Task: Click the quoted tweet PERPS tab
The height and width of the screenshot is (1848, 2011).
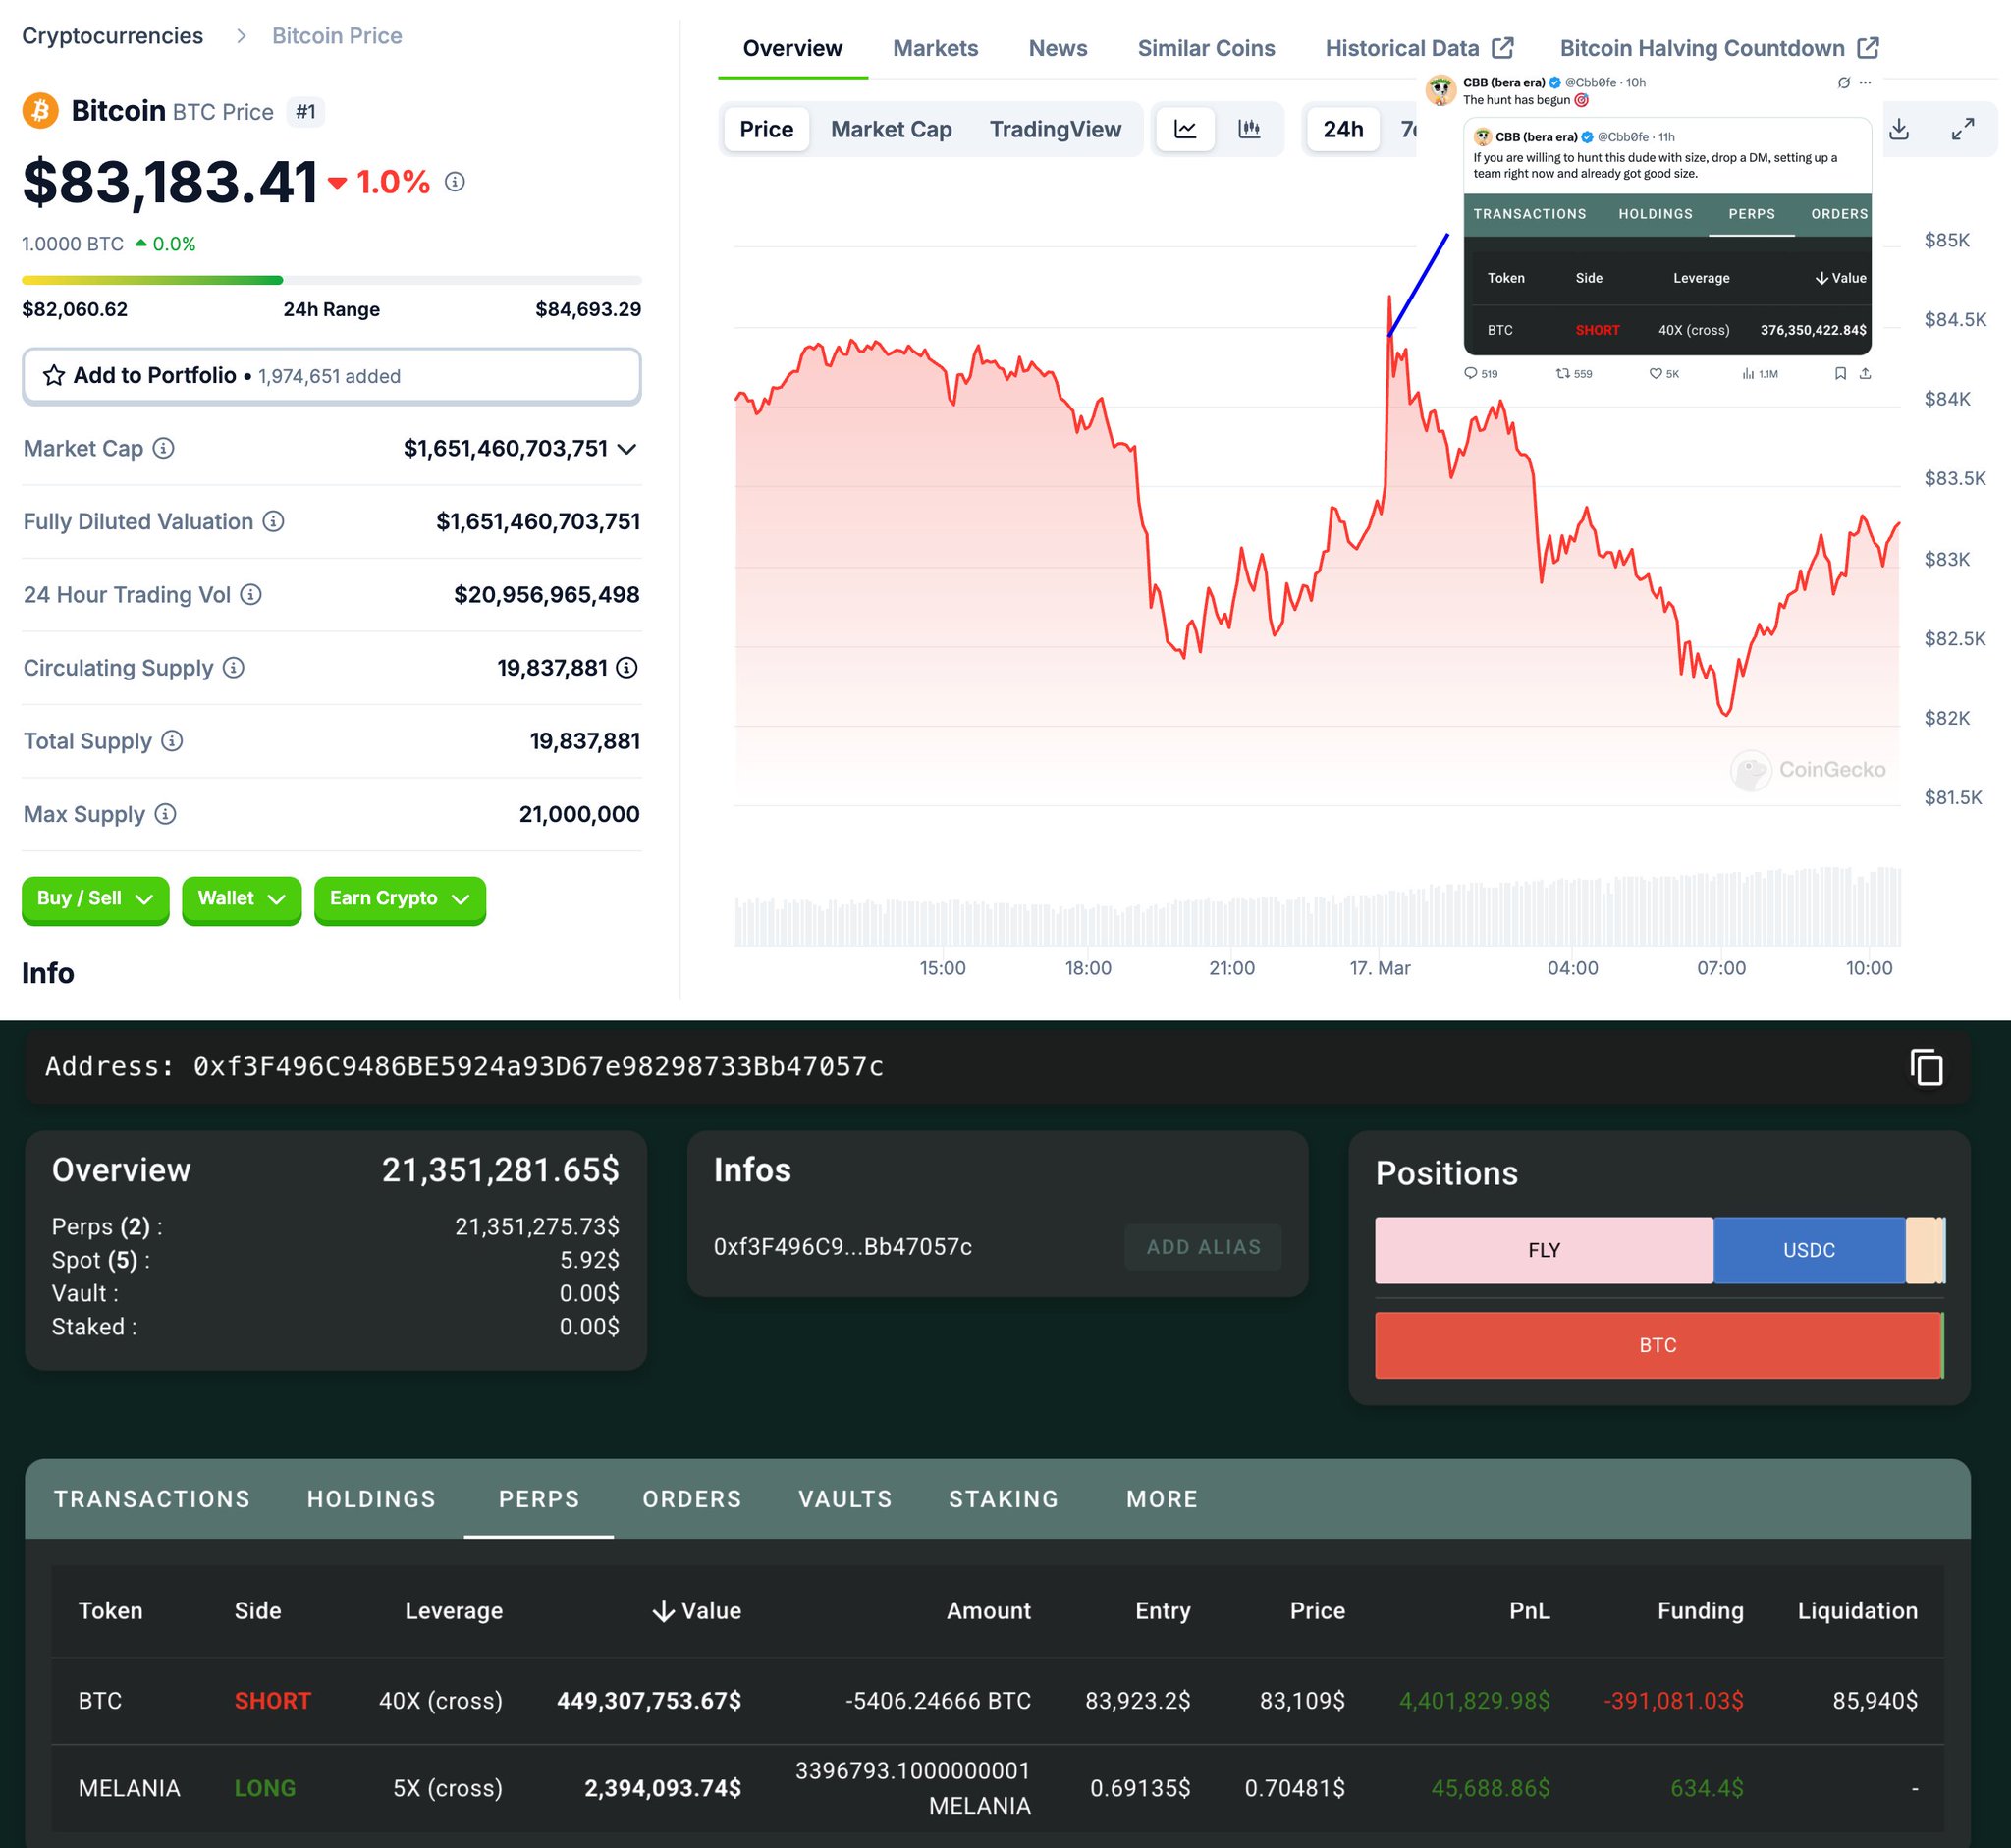Action: 1752,214
